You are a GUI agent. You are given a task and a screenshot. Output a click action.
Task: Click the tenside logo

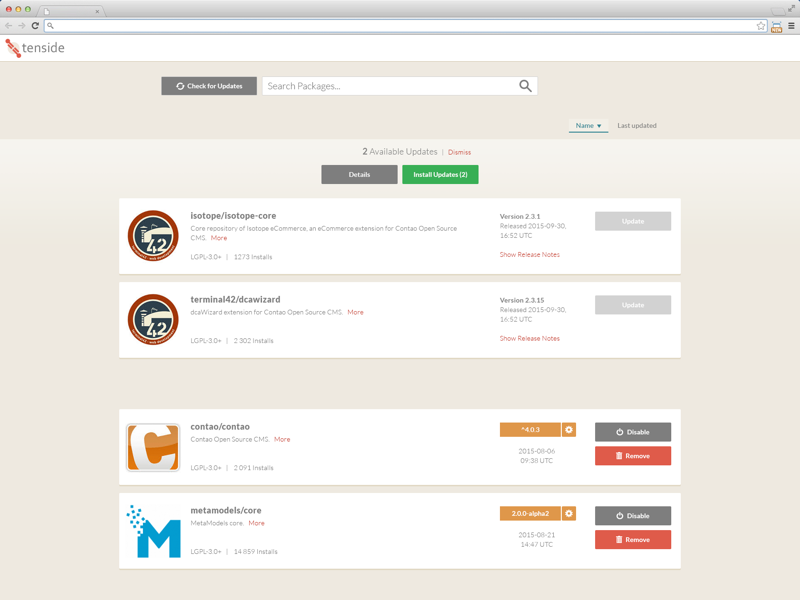click(35, 48)
